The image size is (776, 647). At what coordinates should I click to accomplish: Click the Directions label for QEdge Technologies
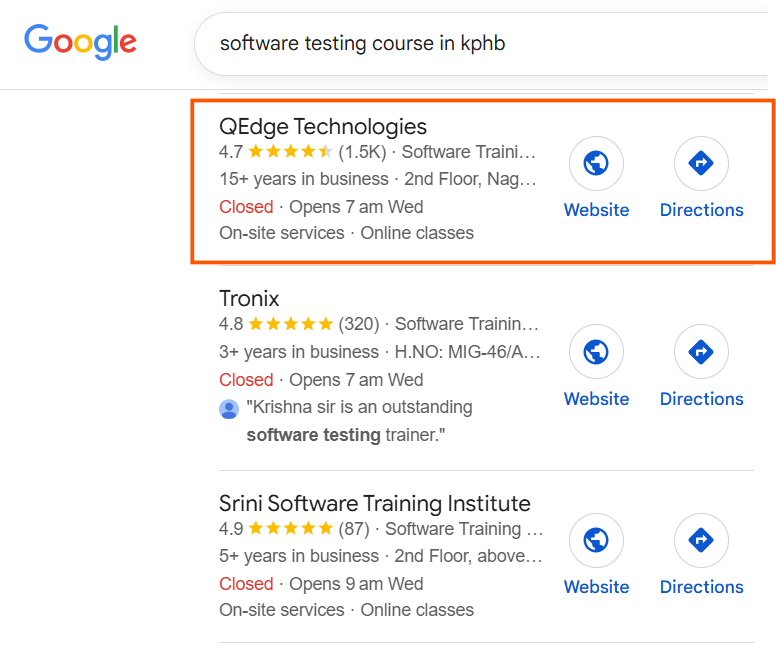[701, 210]
